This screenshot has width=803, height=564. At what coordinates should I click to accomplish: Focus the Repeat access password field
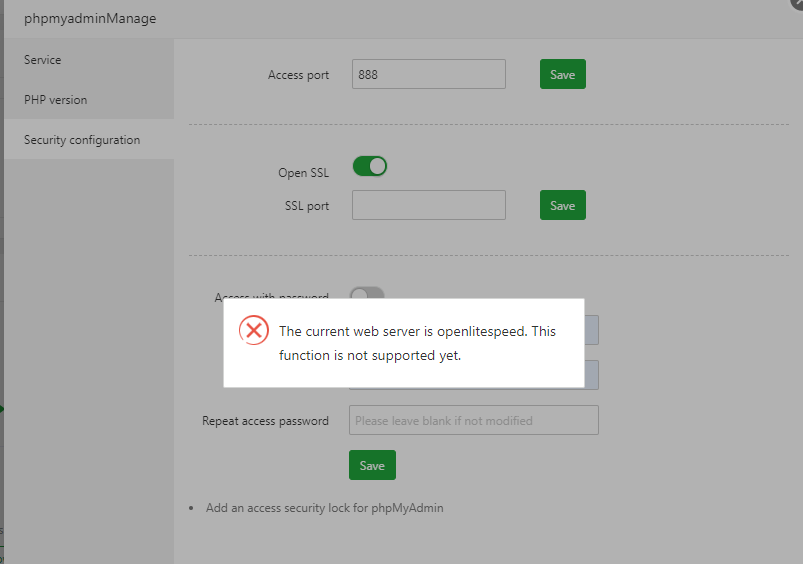pyautogui.click(x=473, y=420)
